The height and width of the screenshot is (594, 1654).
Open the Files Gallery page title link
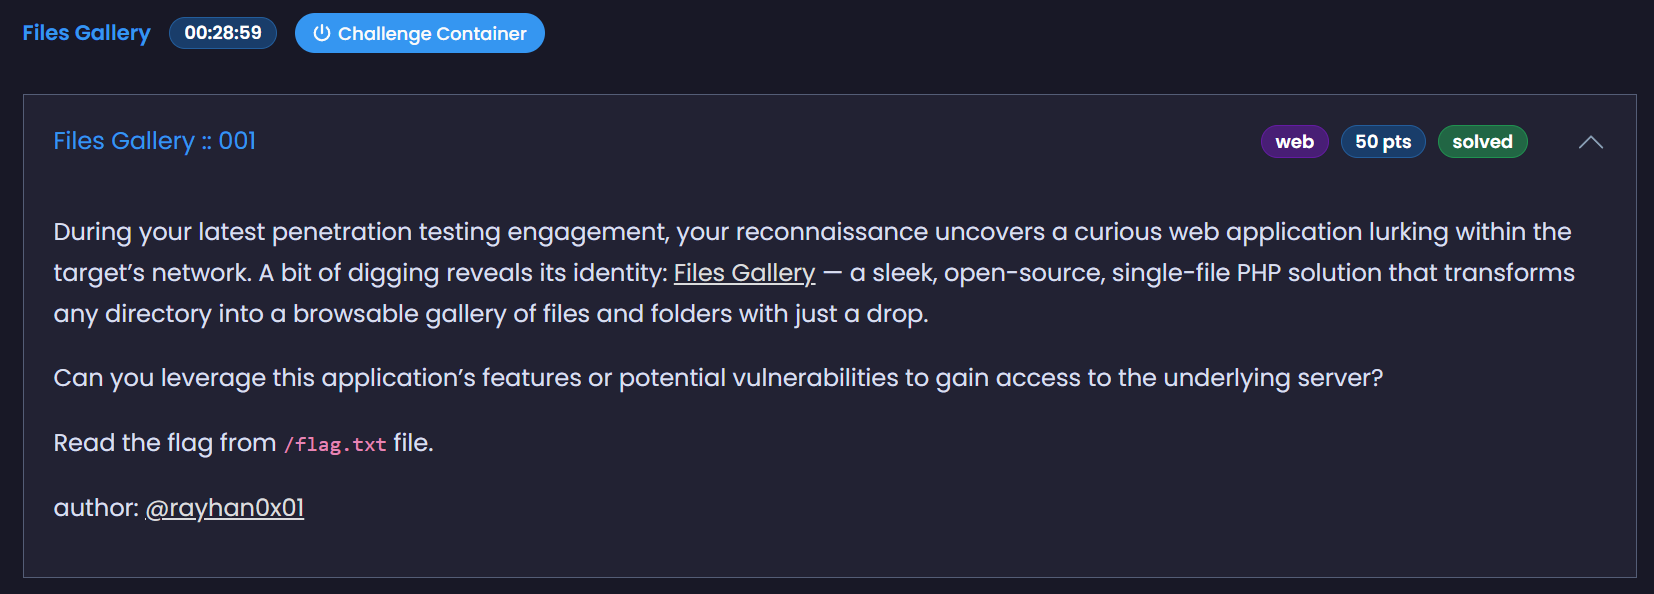point(86,33)
